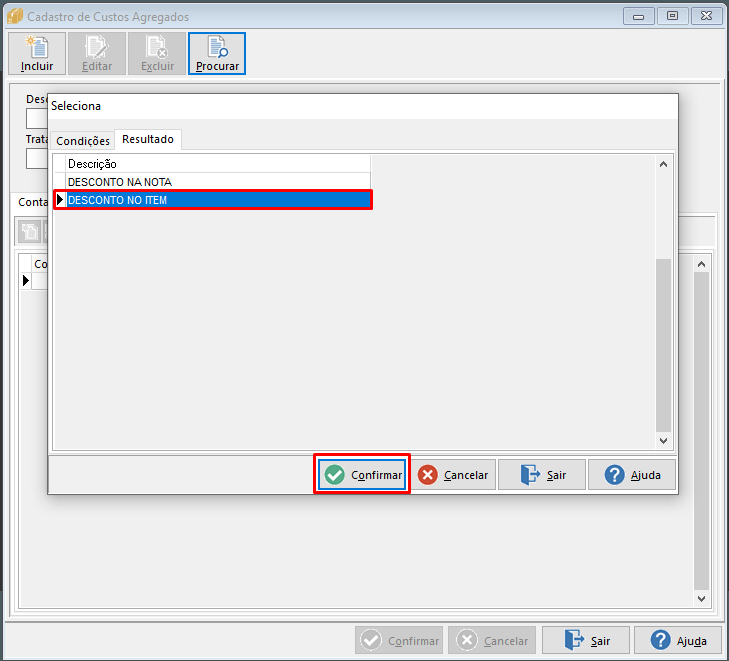Click the Incluir toolbar button
The width and height of the screenshot is (729, 661).
coord(37,53)
